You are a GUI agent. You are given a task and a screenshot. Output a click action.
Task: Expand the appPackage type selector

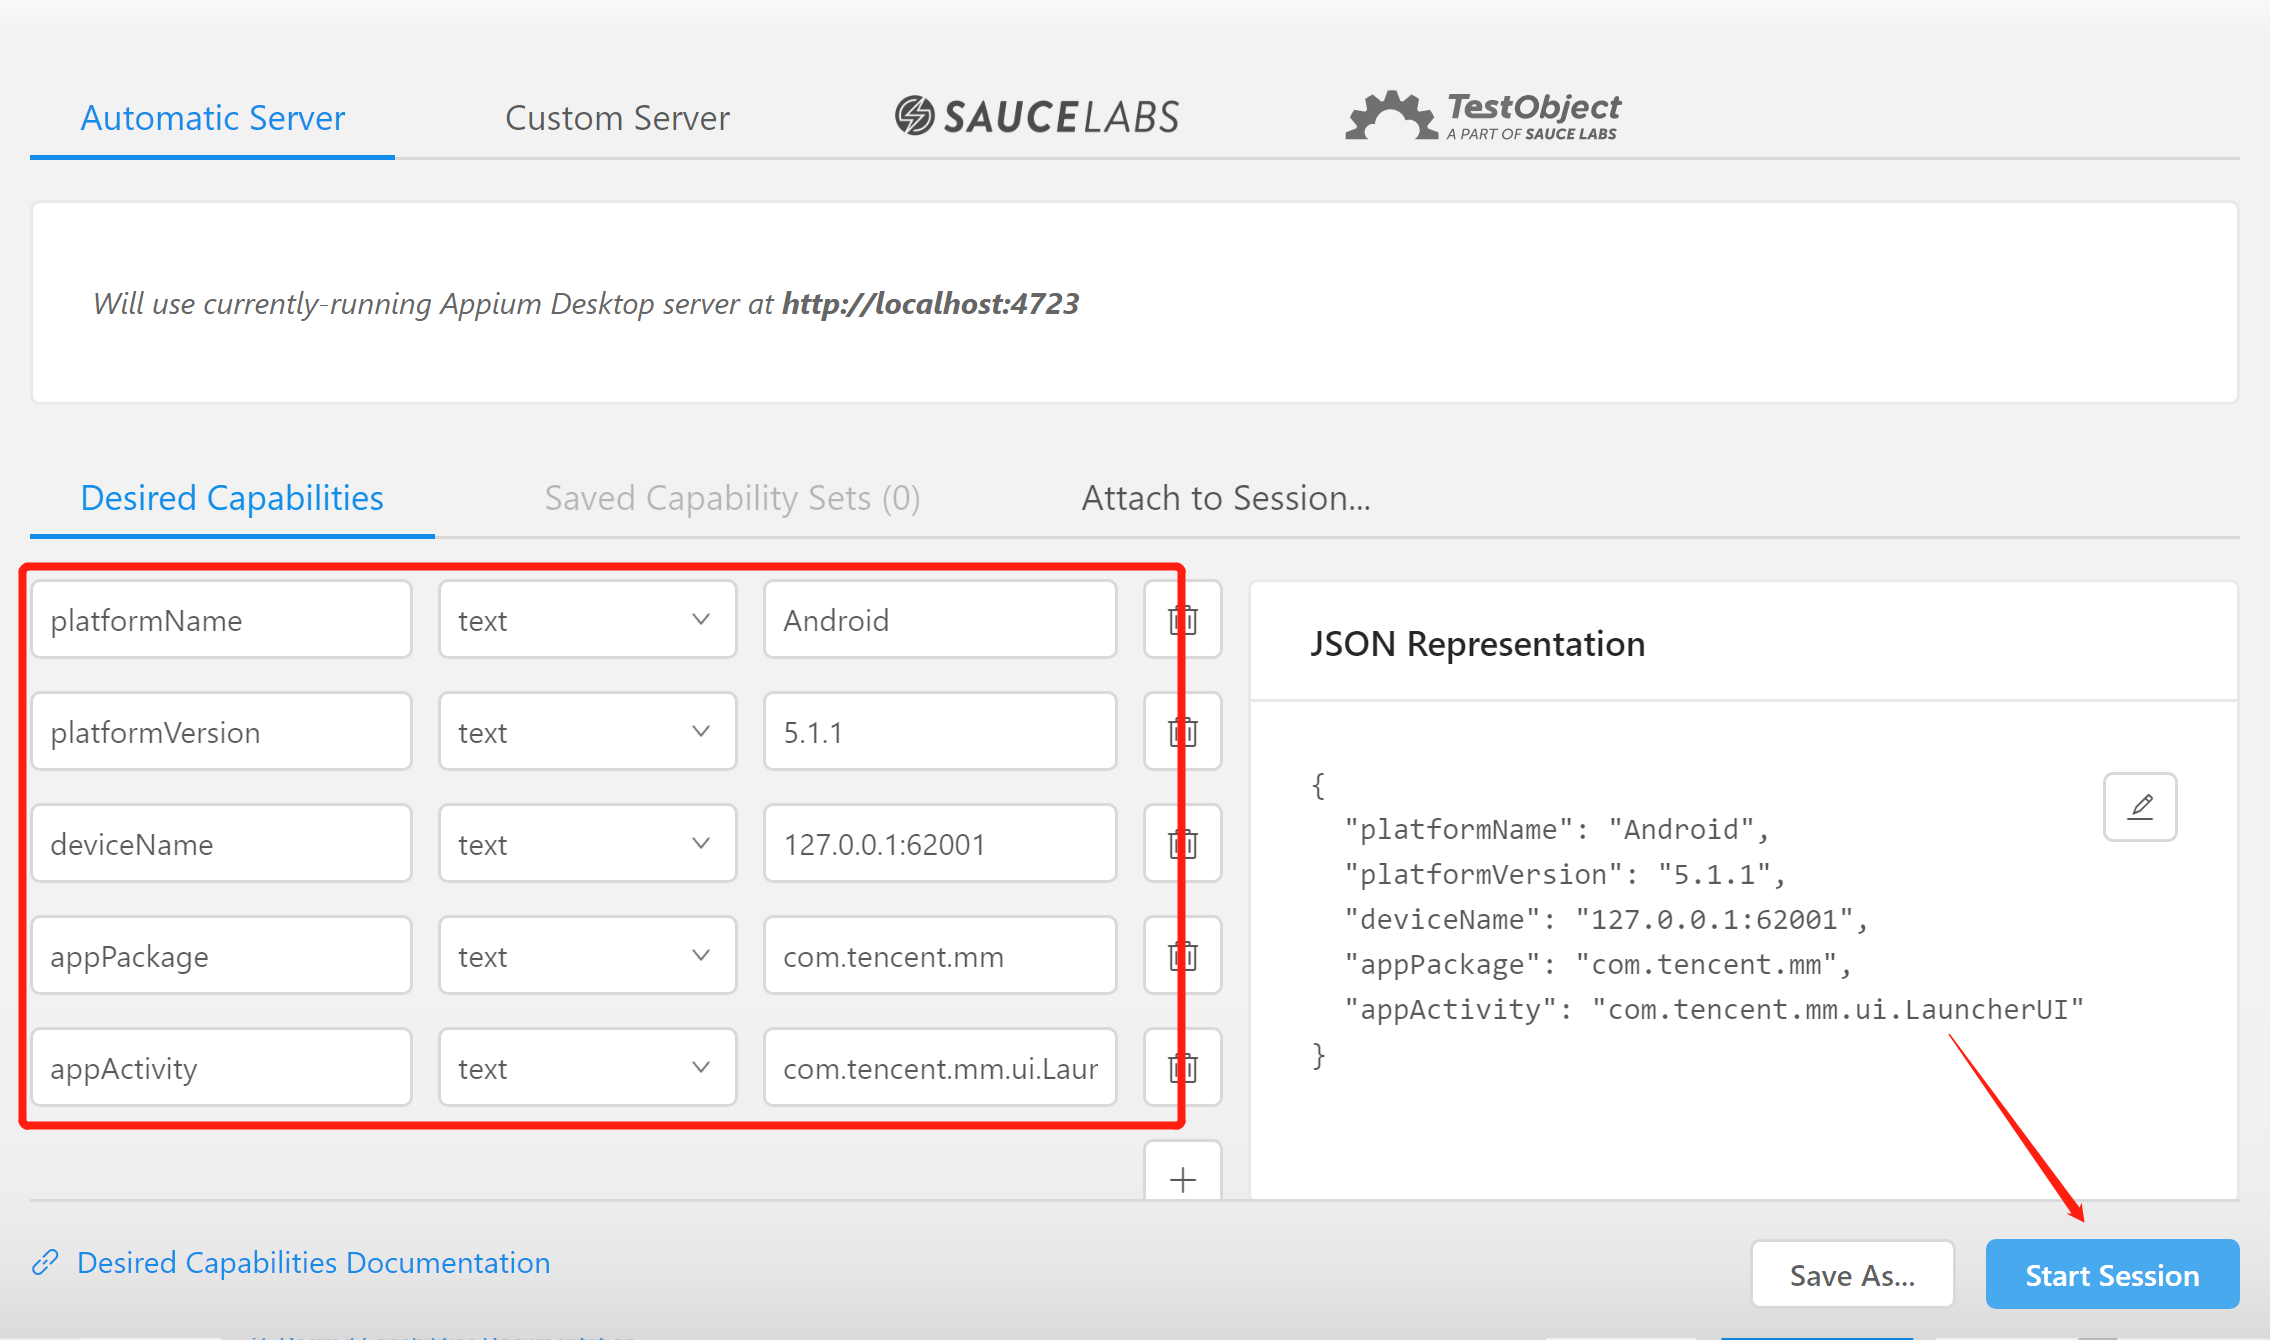(587, 956)
